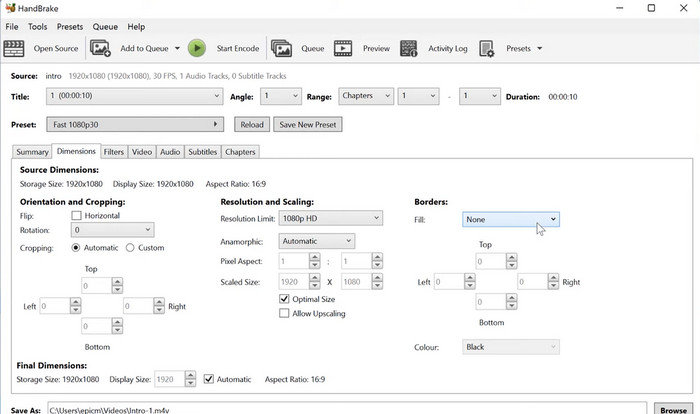Switch to the Audio tab
Screen dimensions: 700x414
point(170,152)
